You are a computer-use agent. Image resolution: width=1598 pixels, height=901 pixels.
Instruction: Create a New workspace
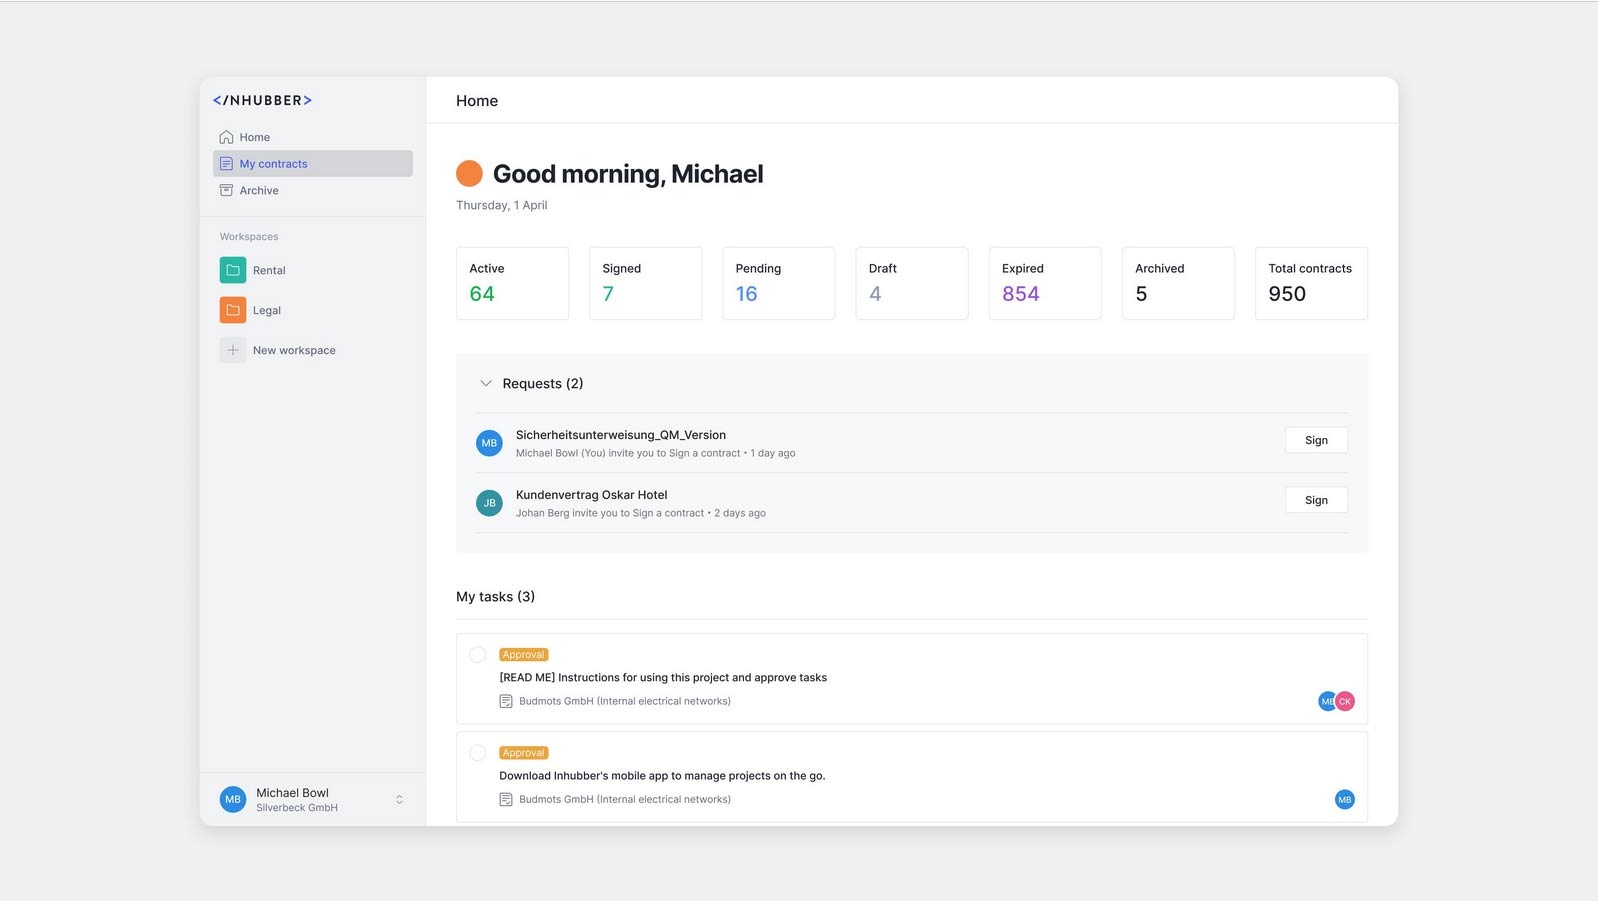point(294,350)
